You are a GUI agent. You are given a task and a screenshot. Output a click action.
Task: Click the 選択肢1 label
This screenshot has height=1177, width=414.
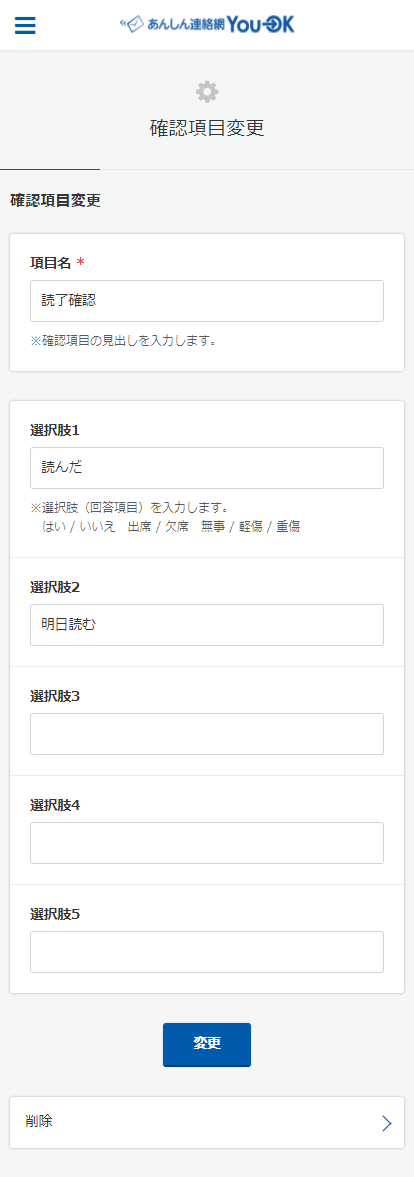55,430
